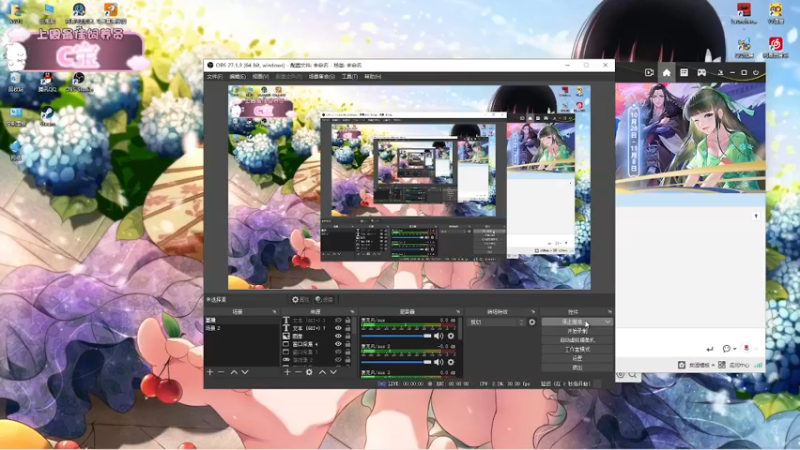Screen dimensions: 800x450
Task: Click the download icon in right window toolbar
Action: click(x=720, y=72)
